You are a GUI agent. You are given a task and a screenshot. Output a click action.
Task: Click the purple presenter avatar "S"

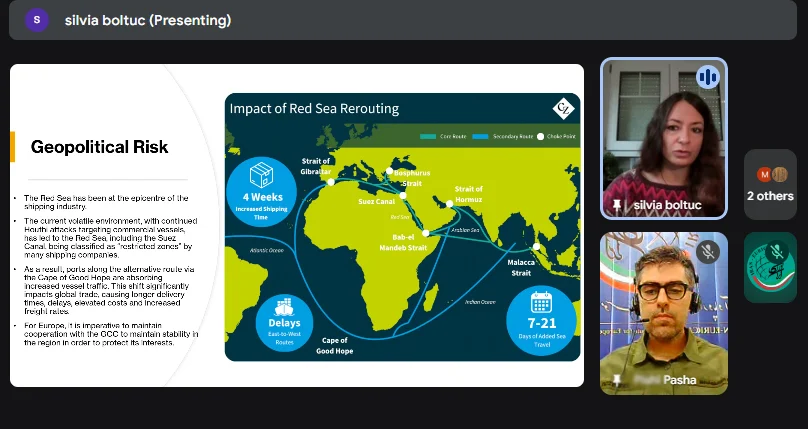point(37,20)
